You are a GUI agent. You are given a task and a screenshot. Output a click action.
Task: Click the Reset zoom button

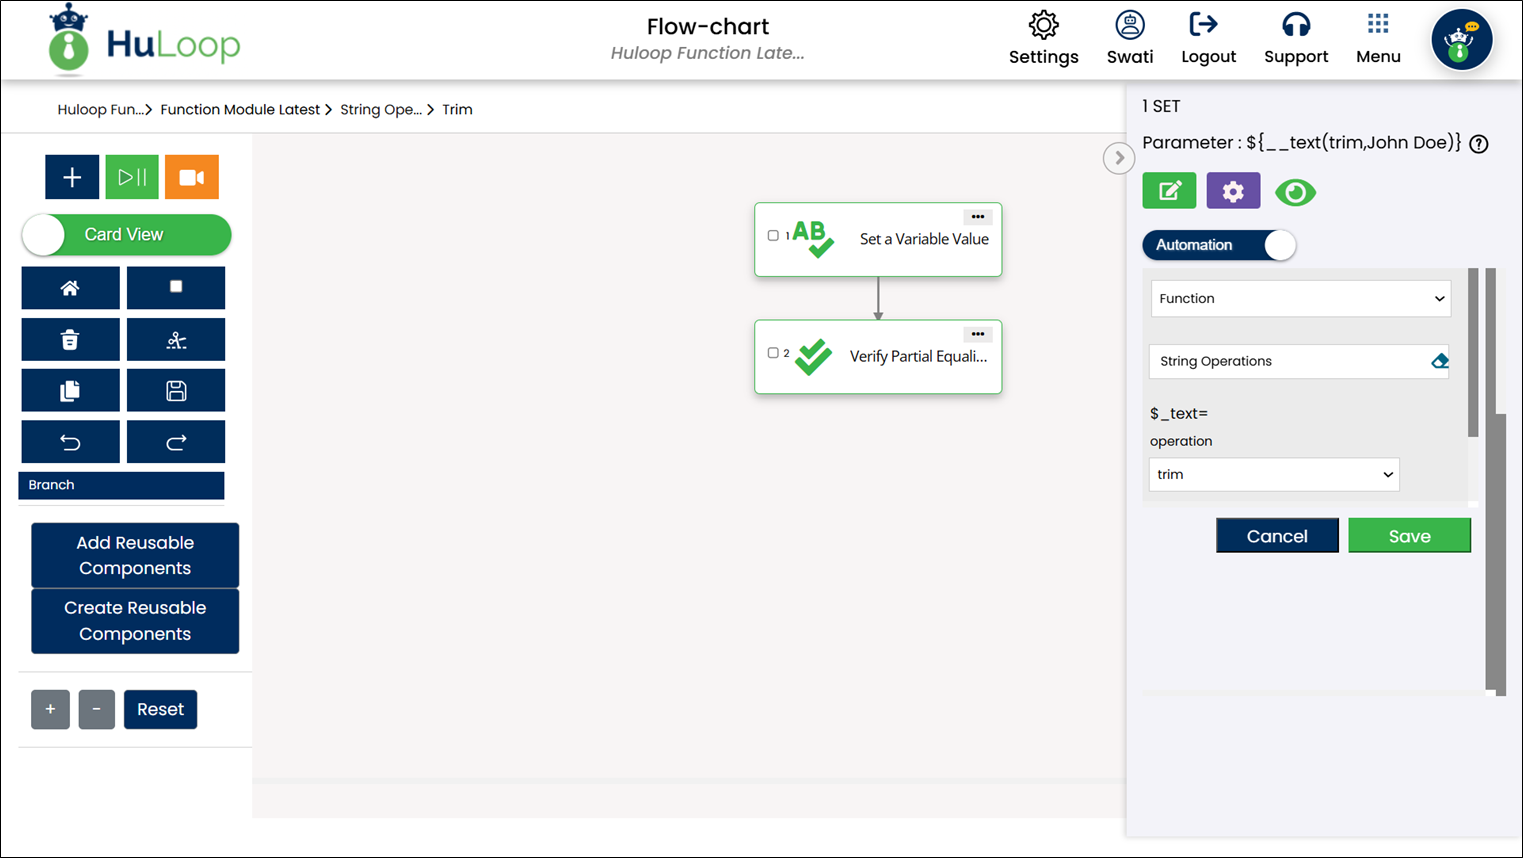[x=160, y=709]
